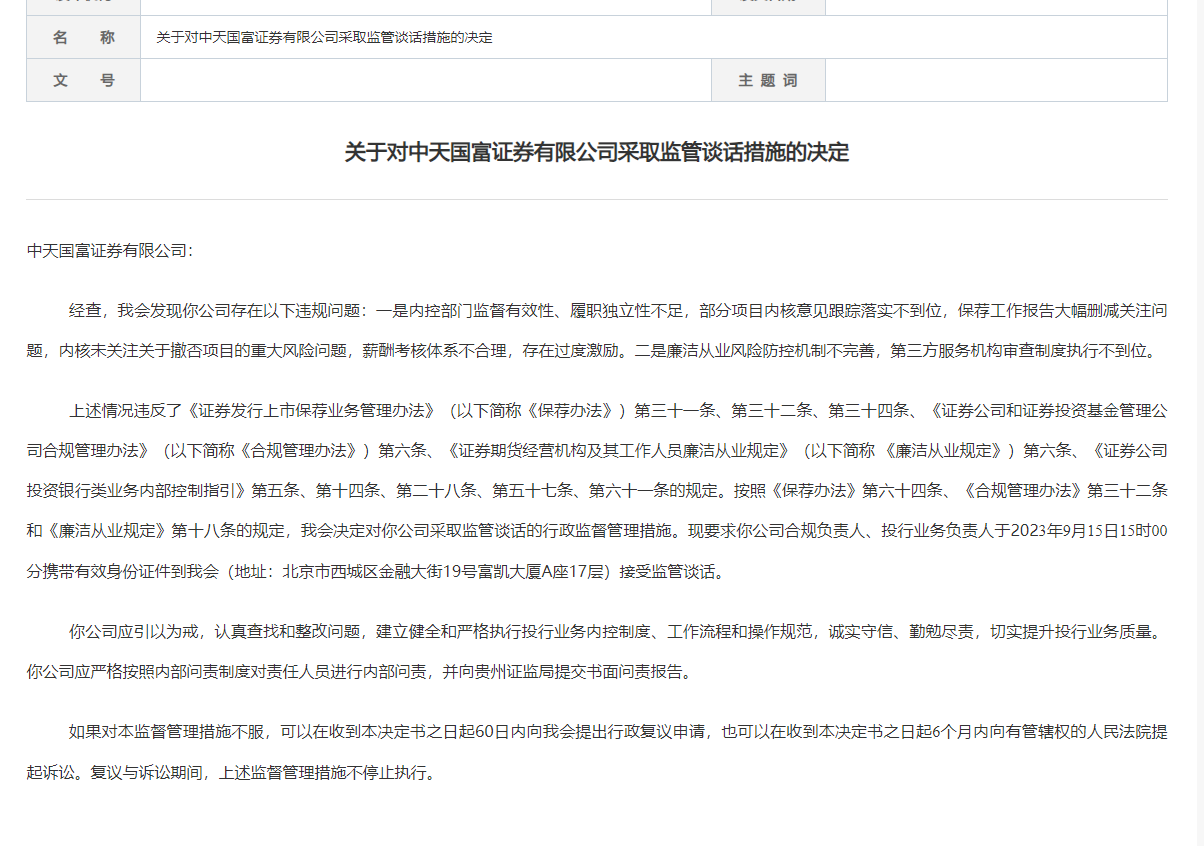This screenshot has width=1204, height=846.
Task: Click the empty cell right of 主题词
Action: click(995, 80)
